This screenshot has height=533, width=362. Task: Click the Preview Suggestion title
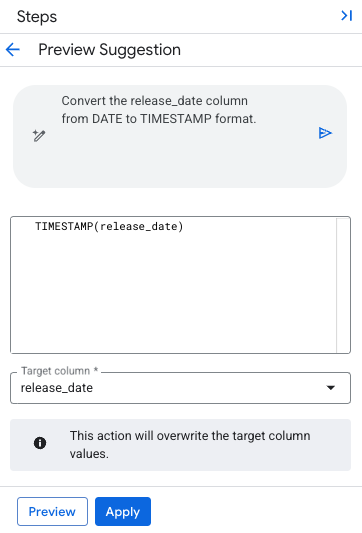coord(109,50)
